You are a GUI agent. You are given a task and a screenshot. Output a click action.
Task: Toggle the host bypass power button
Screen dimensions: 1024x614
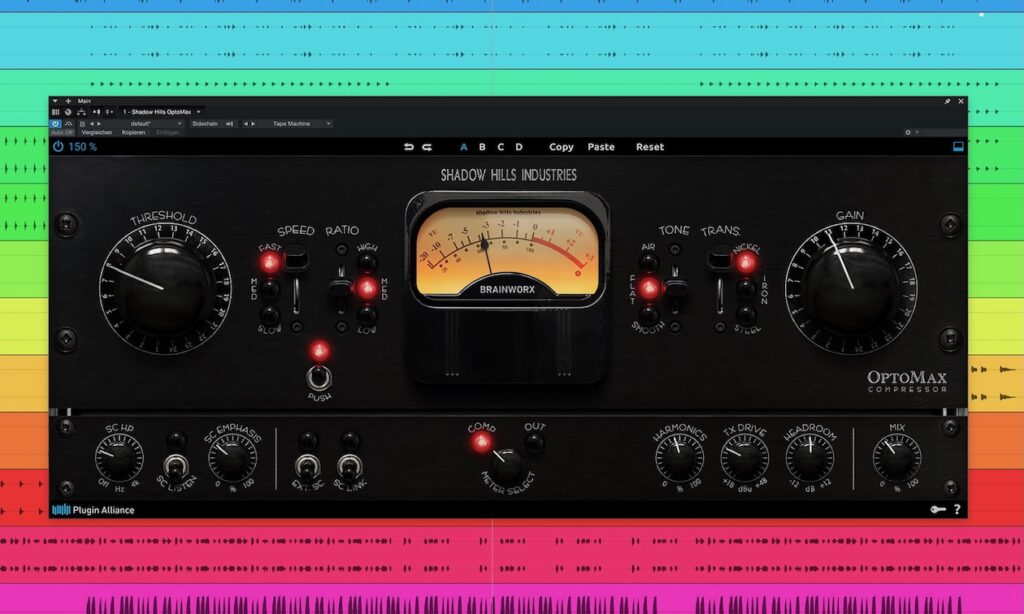56,123
